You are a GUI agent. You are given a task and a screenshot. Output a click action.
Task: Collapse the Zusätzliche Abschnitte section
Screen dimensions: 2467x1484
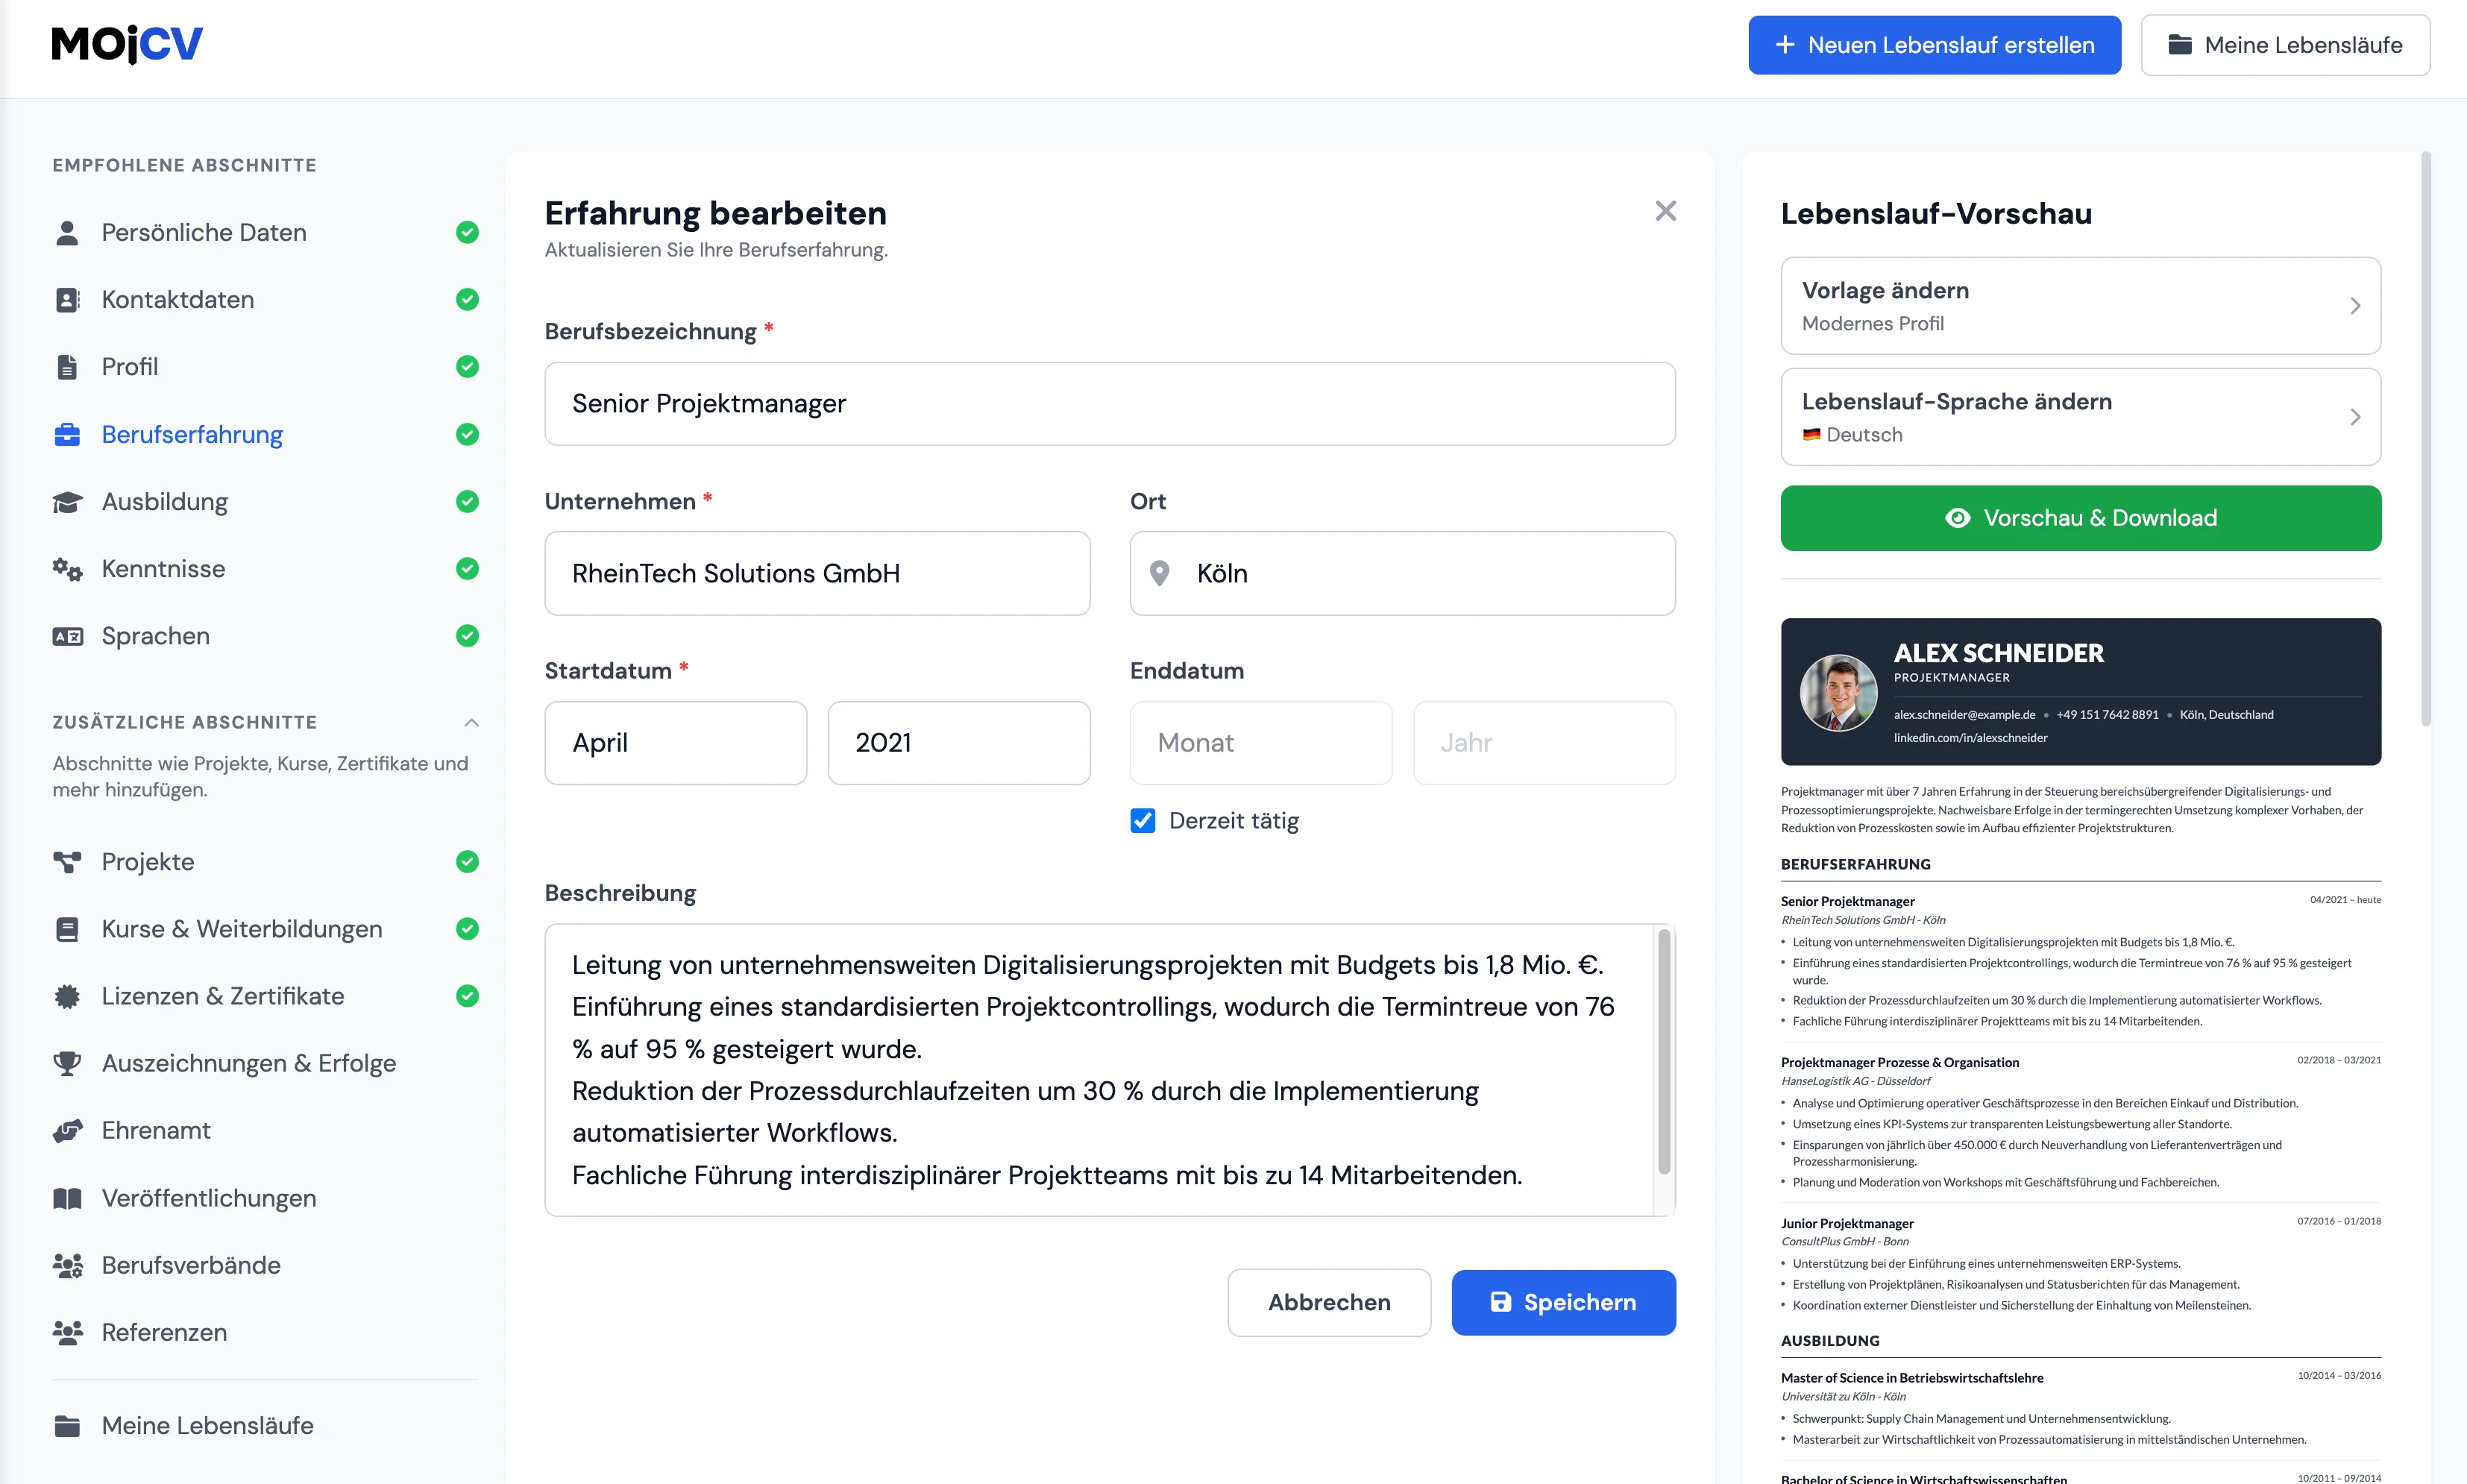[471, 722]
